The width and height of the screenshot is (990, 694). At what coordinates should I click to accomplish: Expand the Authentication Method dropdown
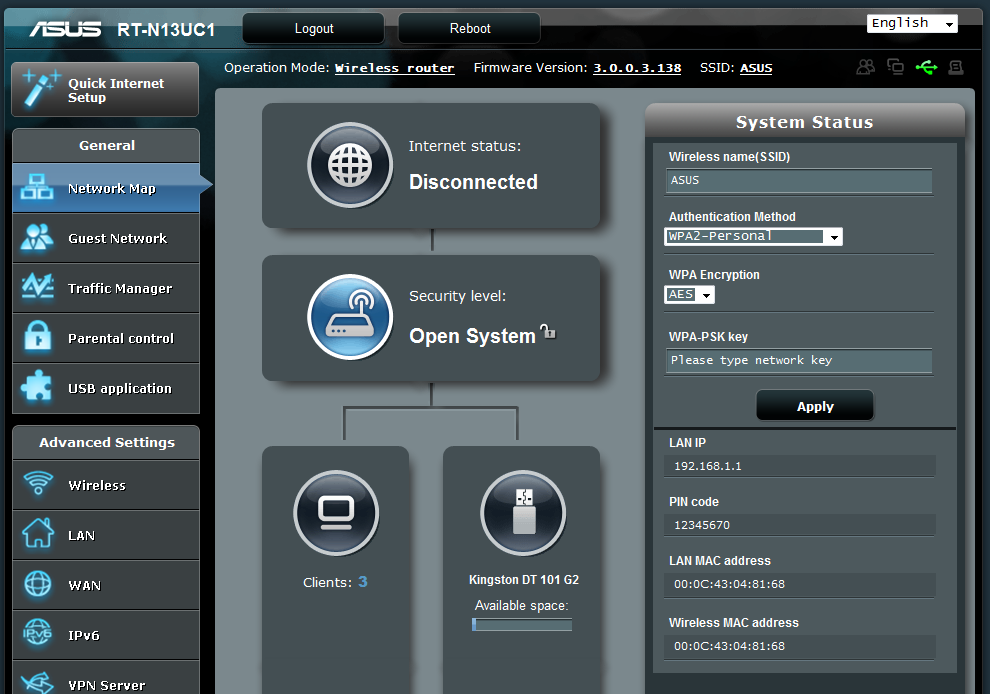tap(753, 236)
